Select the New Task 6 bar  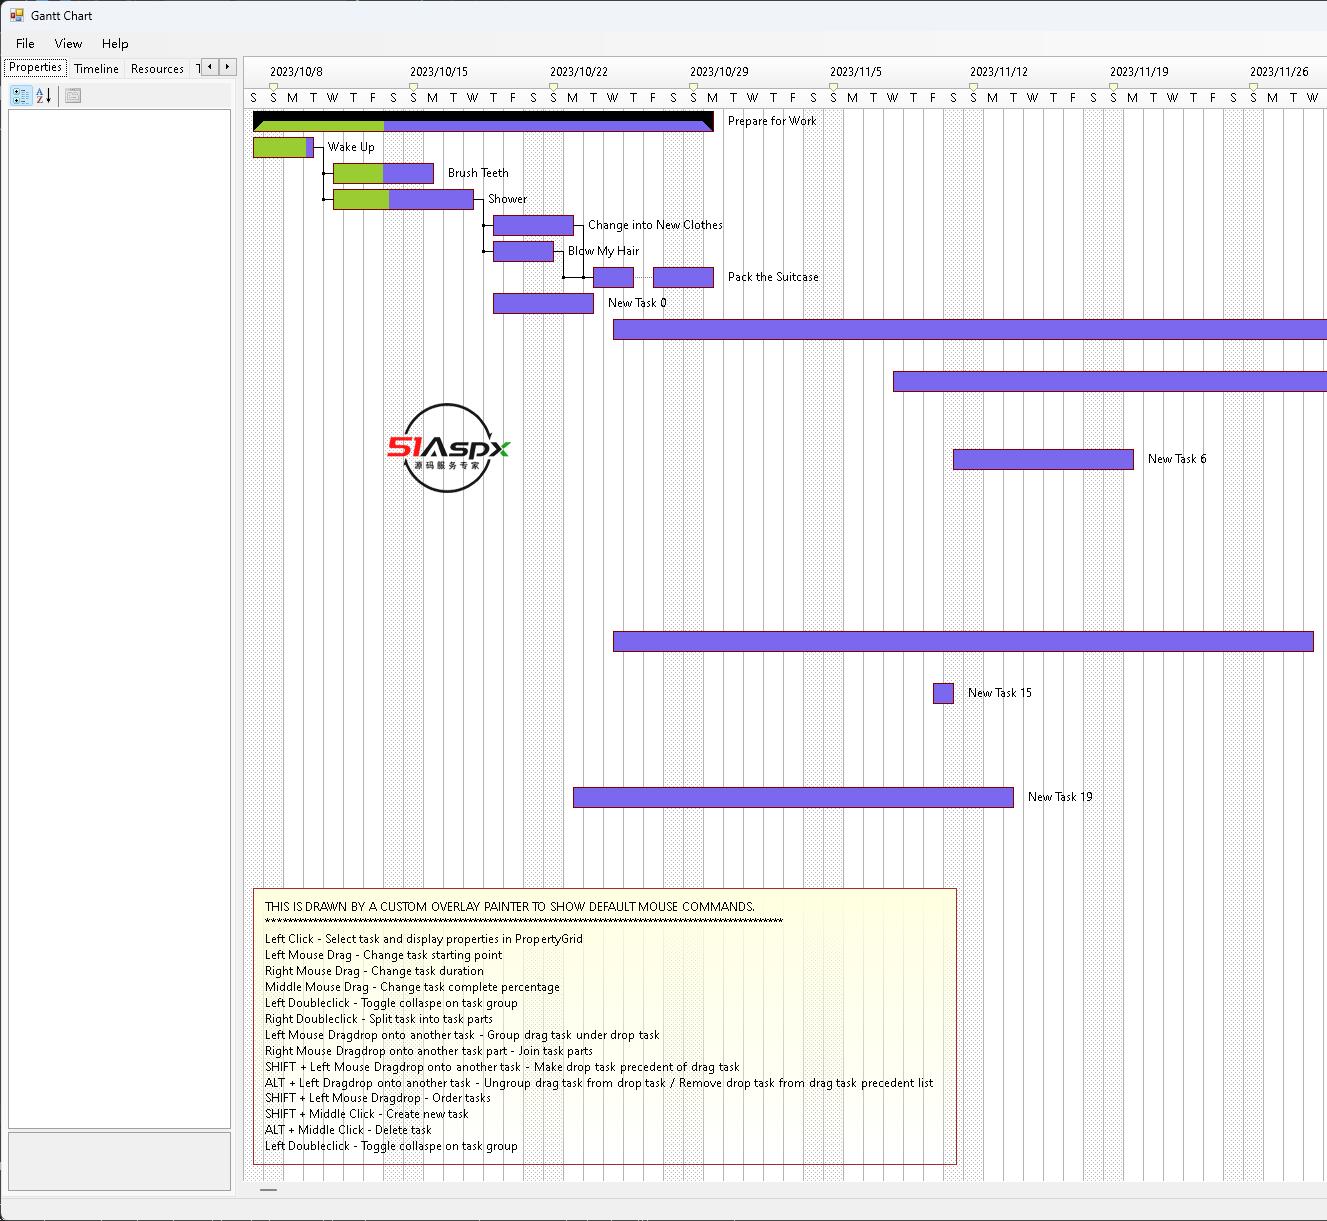pos(1043,459)
